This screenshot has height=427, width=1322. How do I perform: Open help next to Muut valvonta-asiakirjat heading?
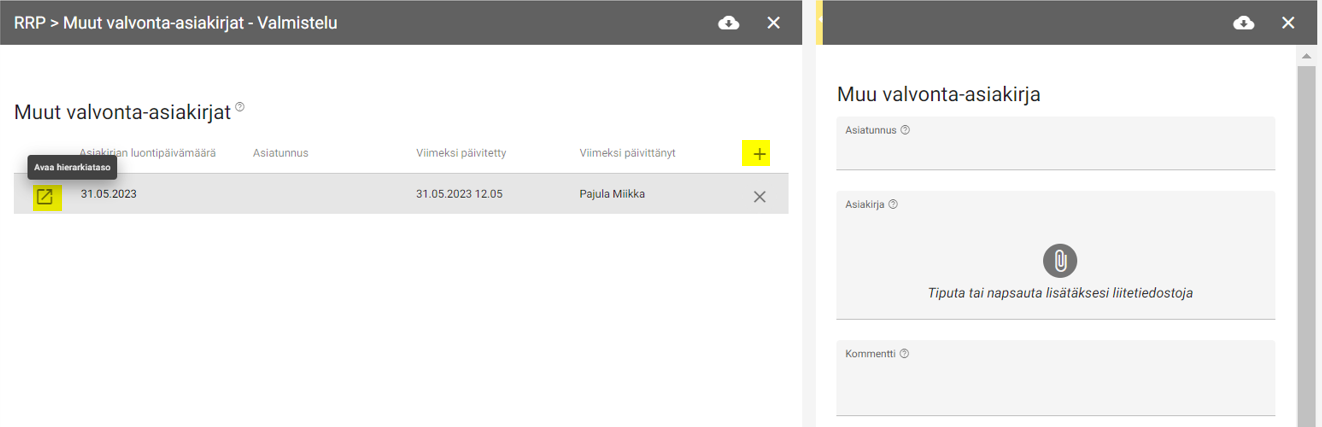240,107
